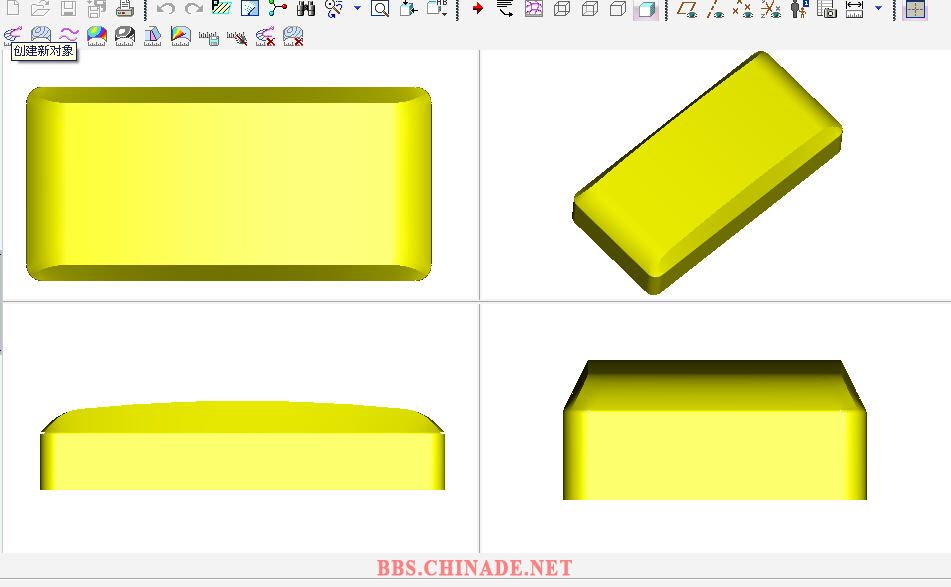Click the open folder toolbar button
Image resolution: width=951 pixels, height=587 pixels.
click(40, 9)
